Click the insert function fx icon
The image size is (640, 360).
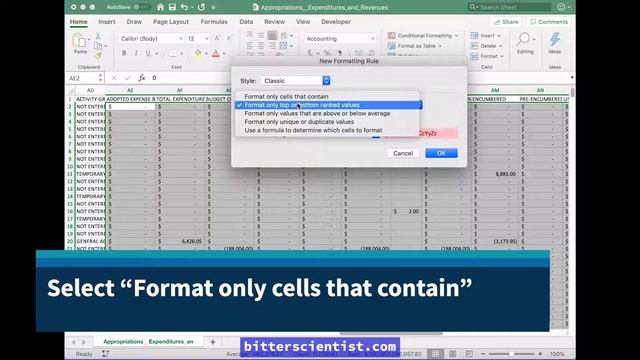[x=142, y=78]
